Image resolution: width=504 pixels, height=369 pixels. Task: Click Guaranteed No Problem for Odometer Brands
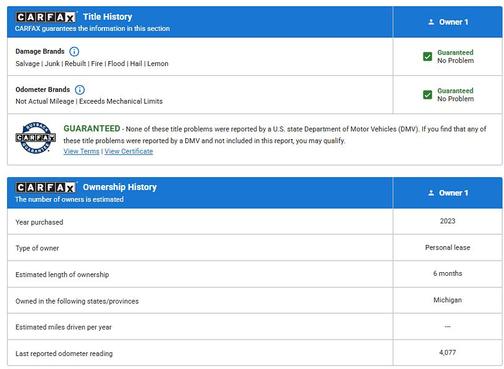click(455, 95)
